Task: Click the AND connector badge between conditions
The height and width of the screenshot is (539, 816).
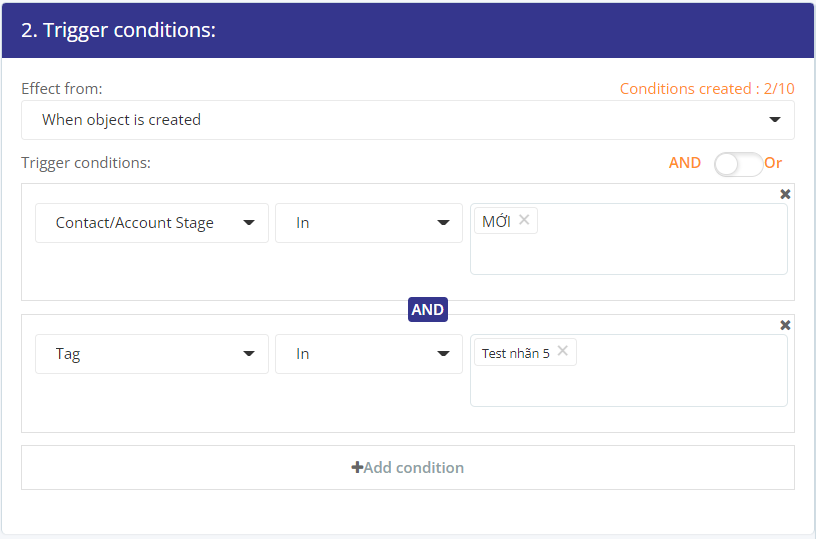Action: (x=428, y=310)
